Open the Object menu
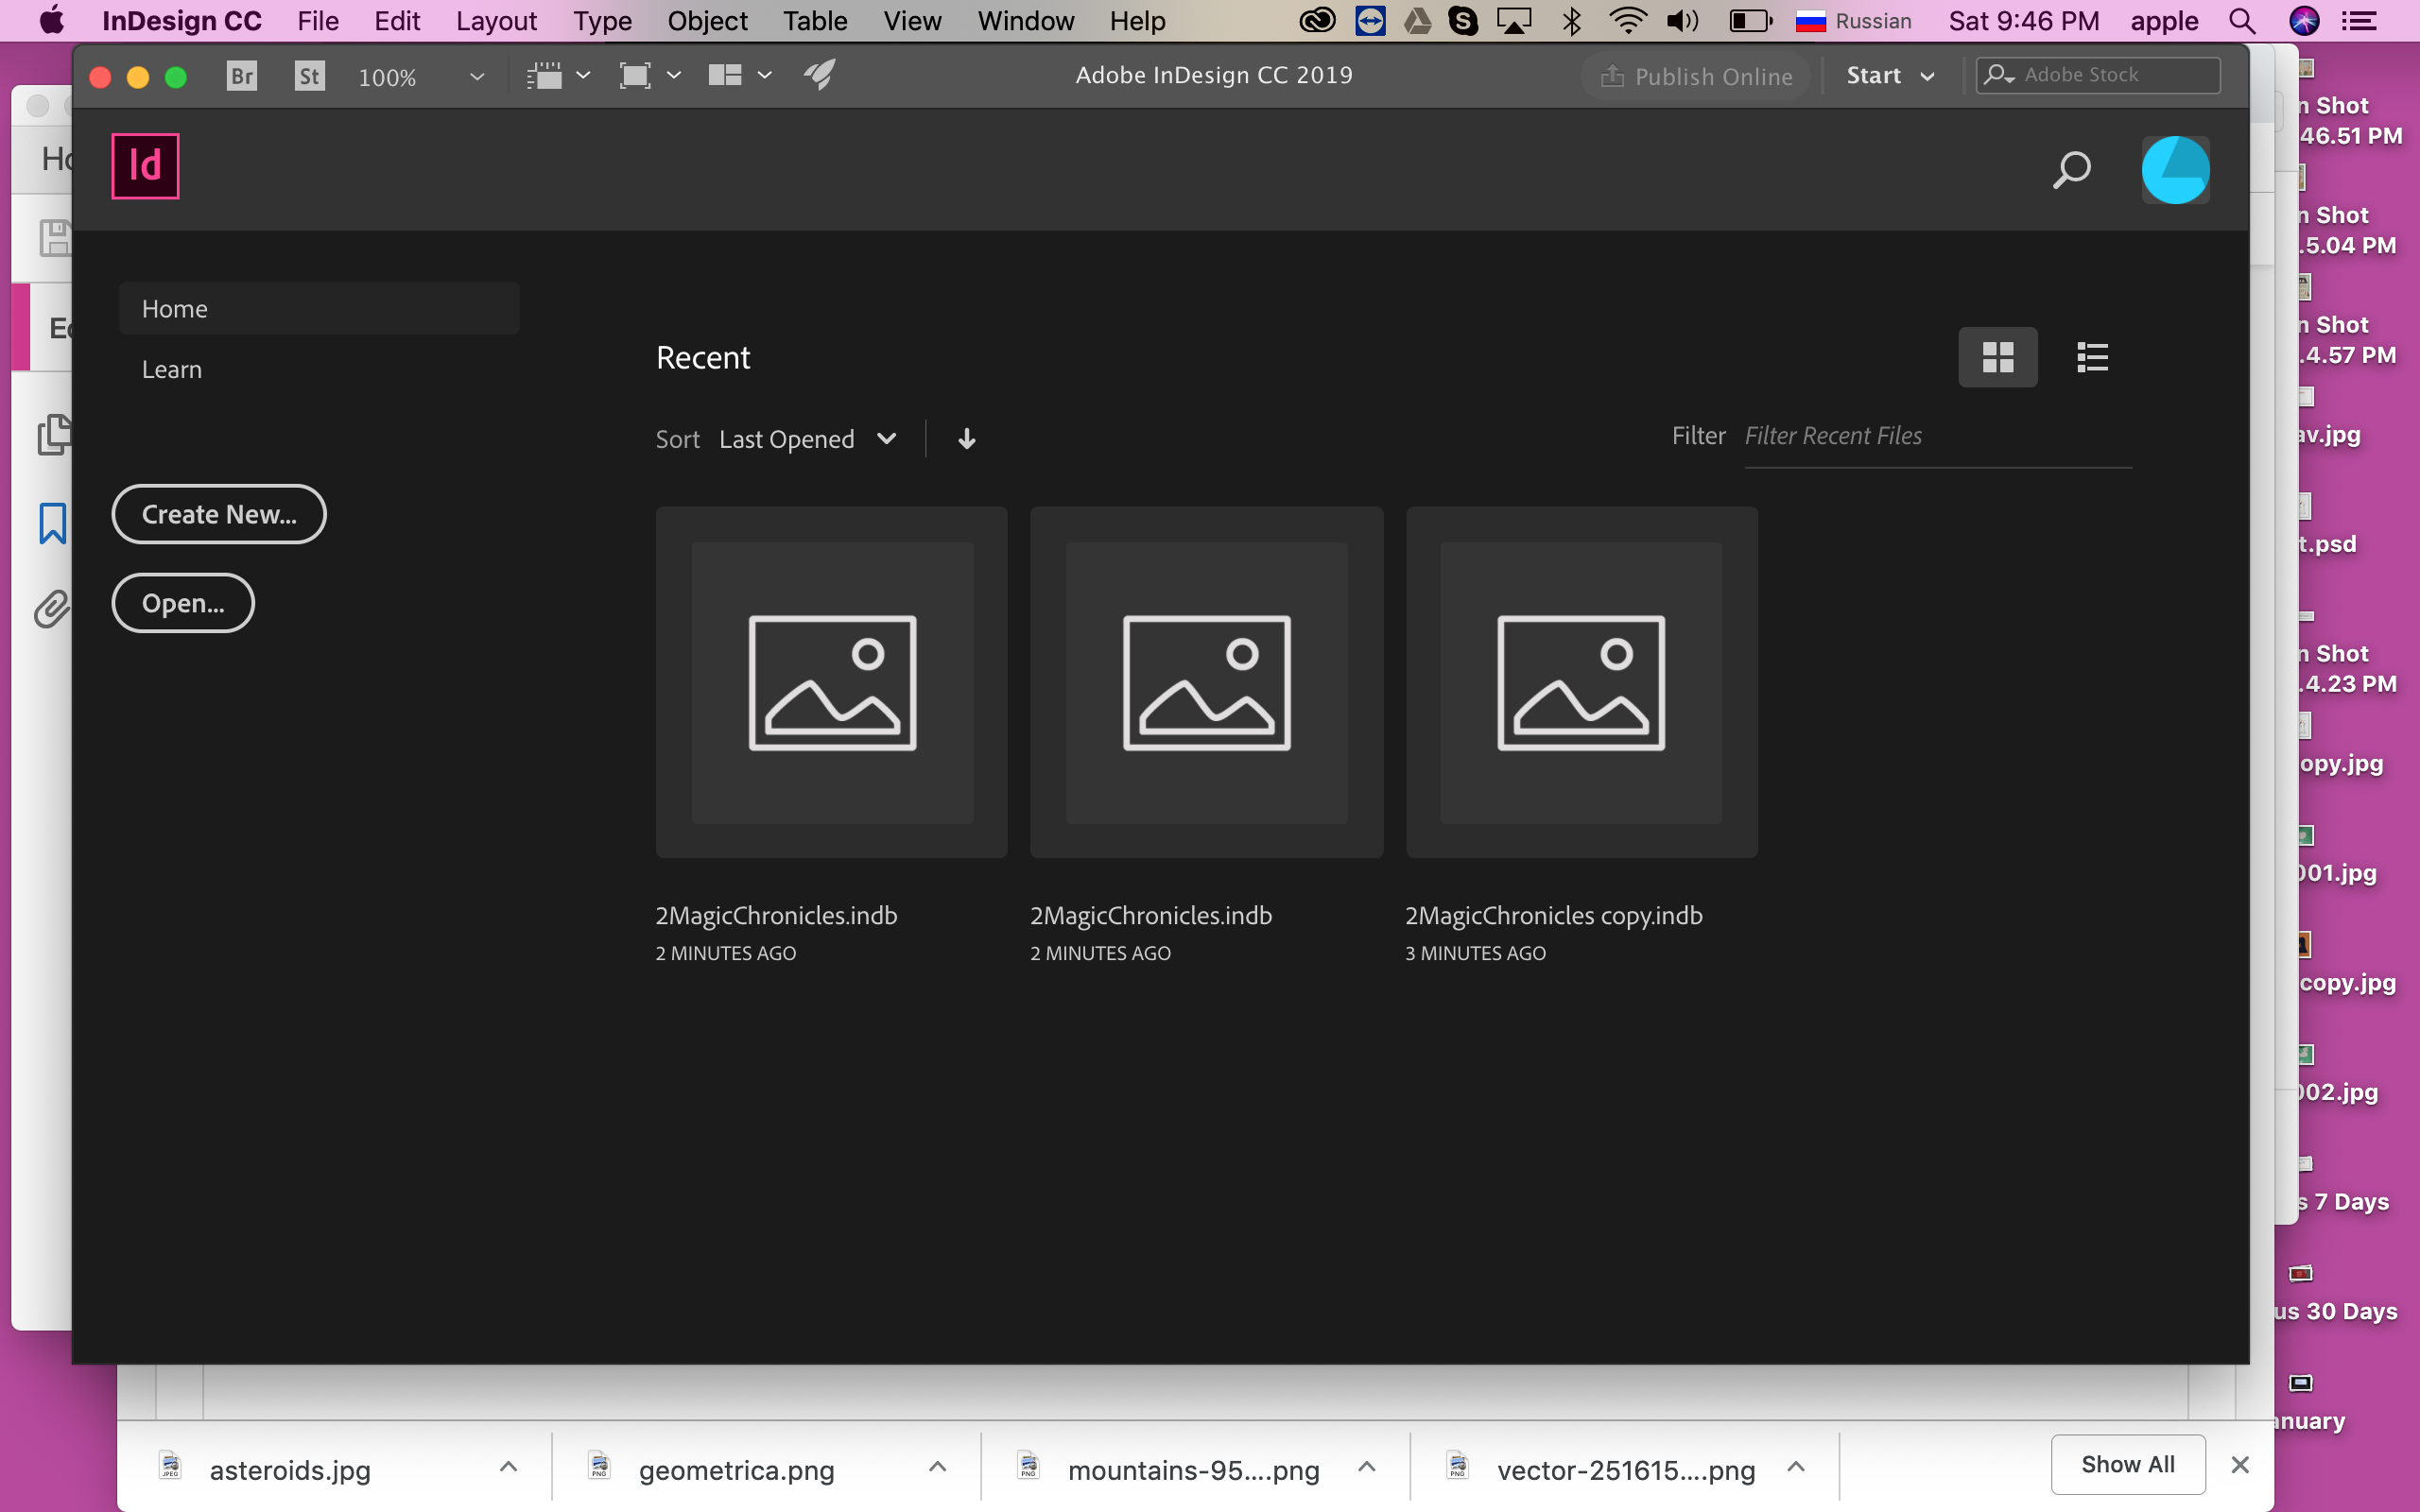The image size is (2420, 1512). coord(707,21)
